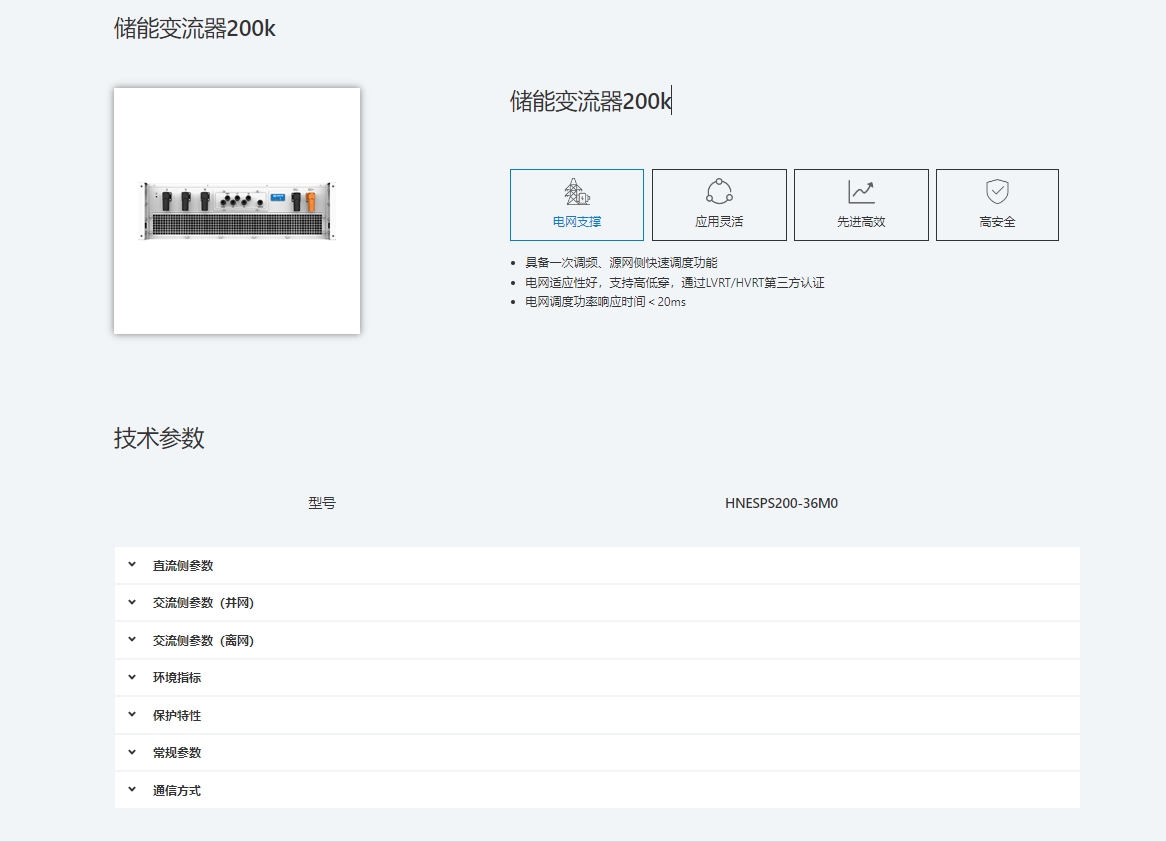Click the product title beside the image
Screen dimensions: 1166x842
(590, 101)
